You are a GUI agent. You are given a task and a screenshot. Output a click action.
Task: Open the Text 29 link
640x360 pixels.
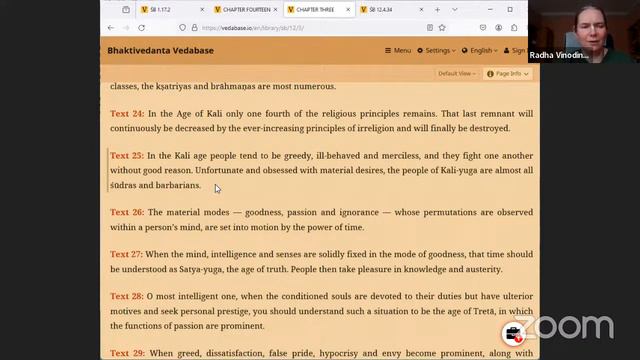(x=127, y=353)
